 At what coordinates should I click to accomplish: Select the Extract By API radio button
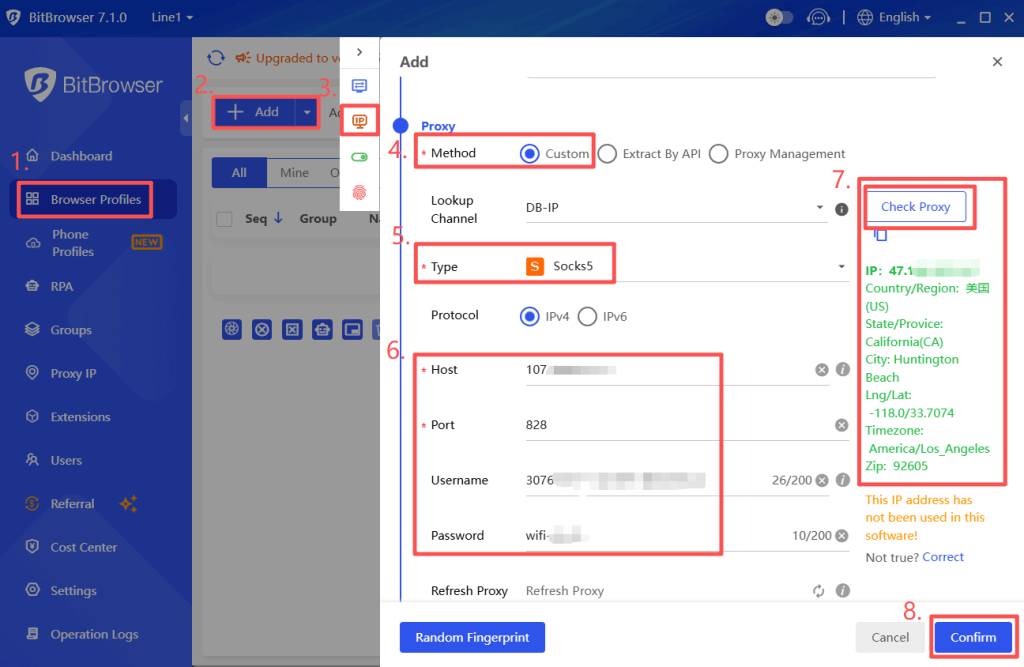click(x=607, y=154)
